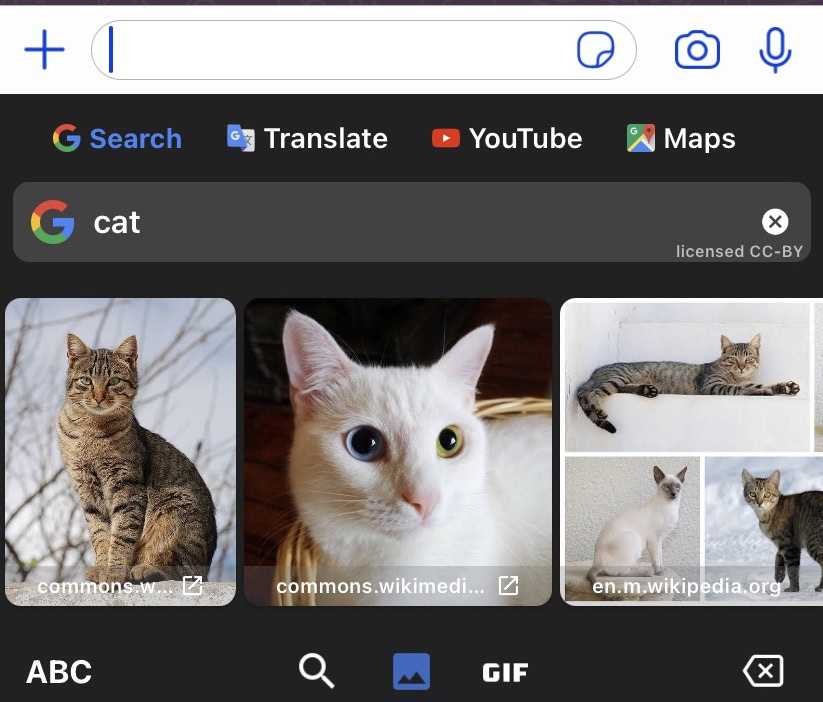Tap the 'licensed CC-BY' label

739,252
